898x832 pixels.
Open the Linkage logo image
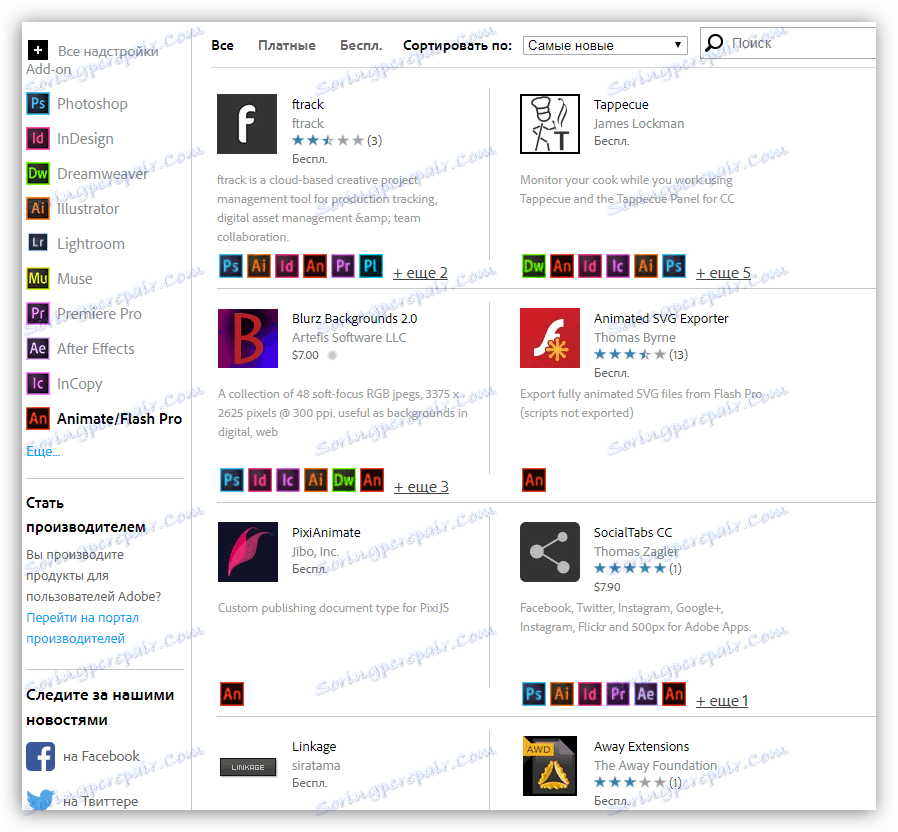[248, 767]
